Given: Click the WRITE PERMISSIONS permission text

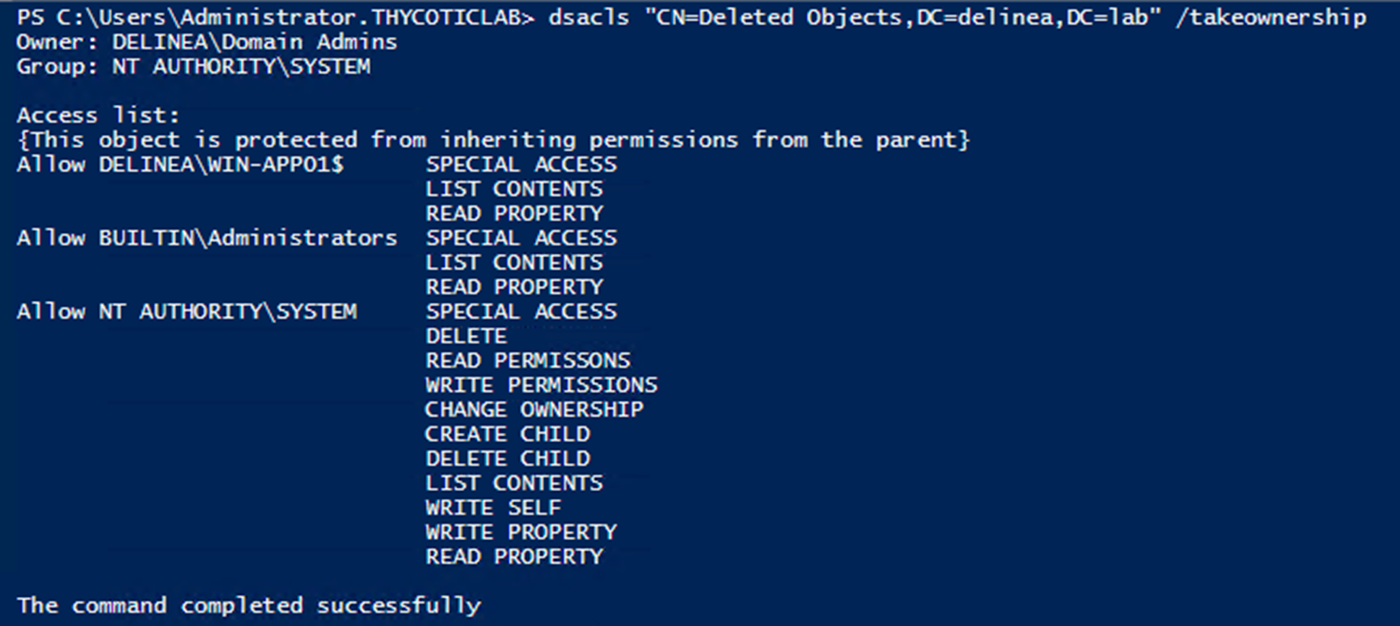Looking at the screenshot, I should click(541, 385).
